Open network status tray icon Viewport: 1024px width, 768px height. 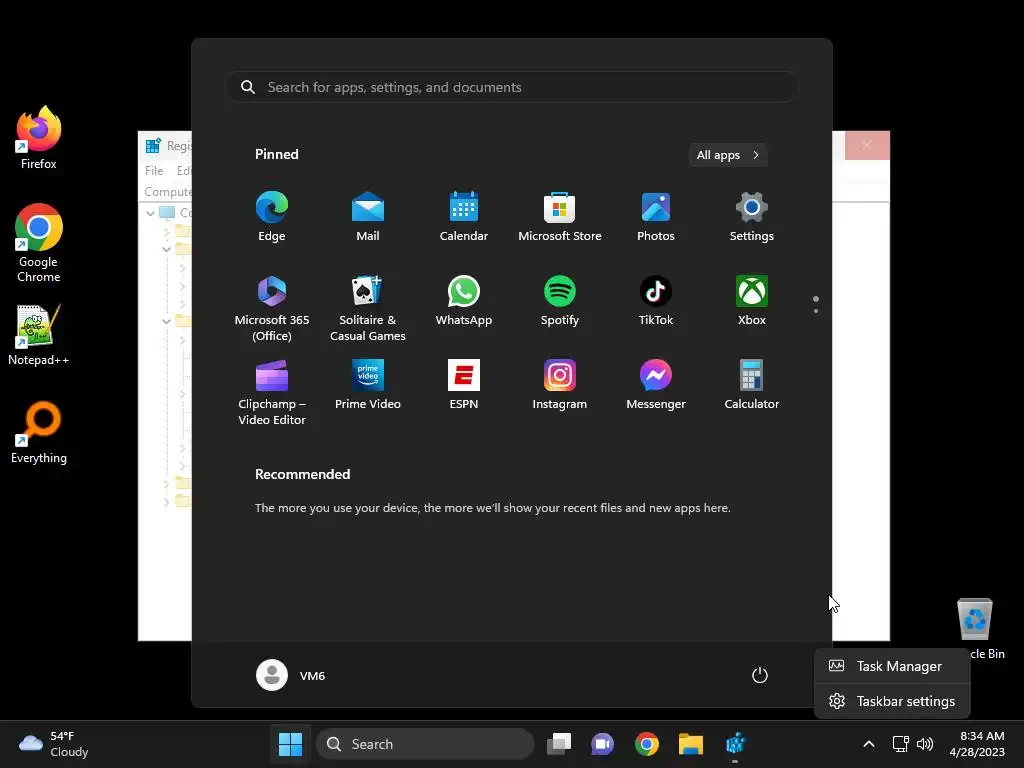pos(901,744)
